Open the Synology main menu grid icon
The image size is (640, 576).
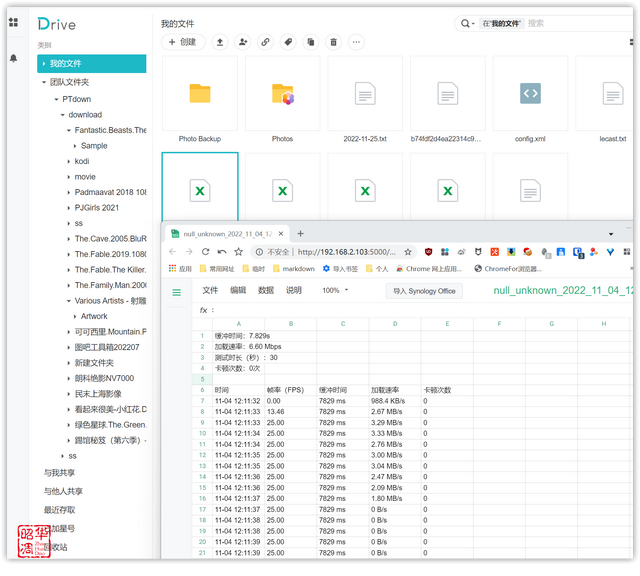point(13,22)
